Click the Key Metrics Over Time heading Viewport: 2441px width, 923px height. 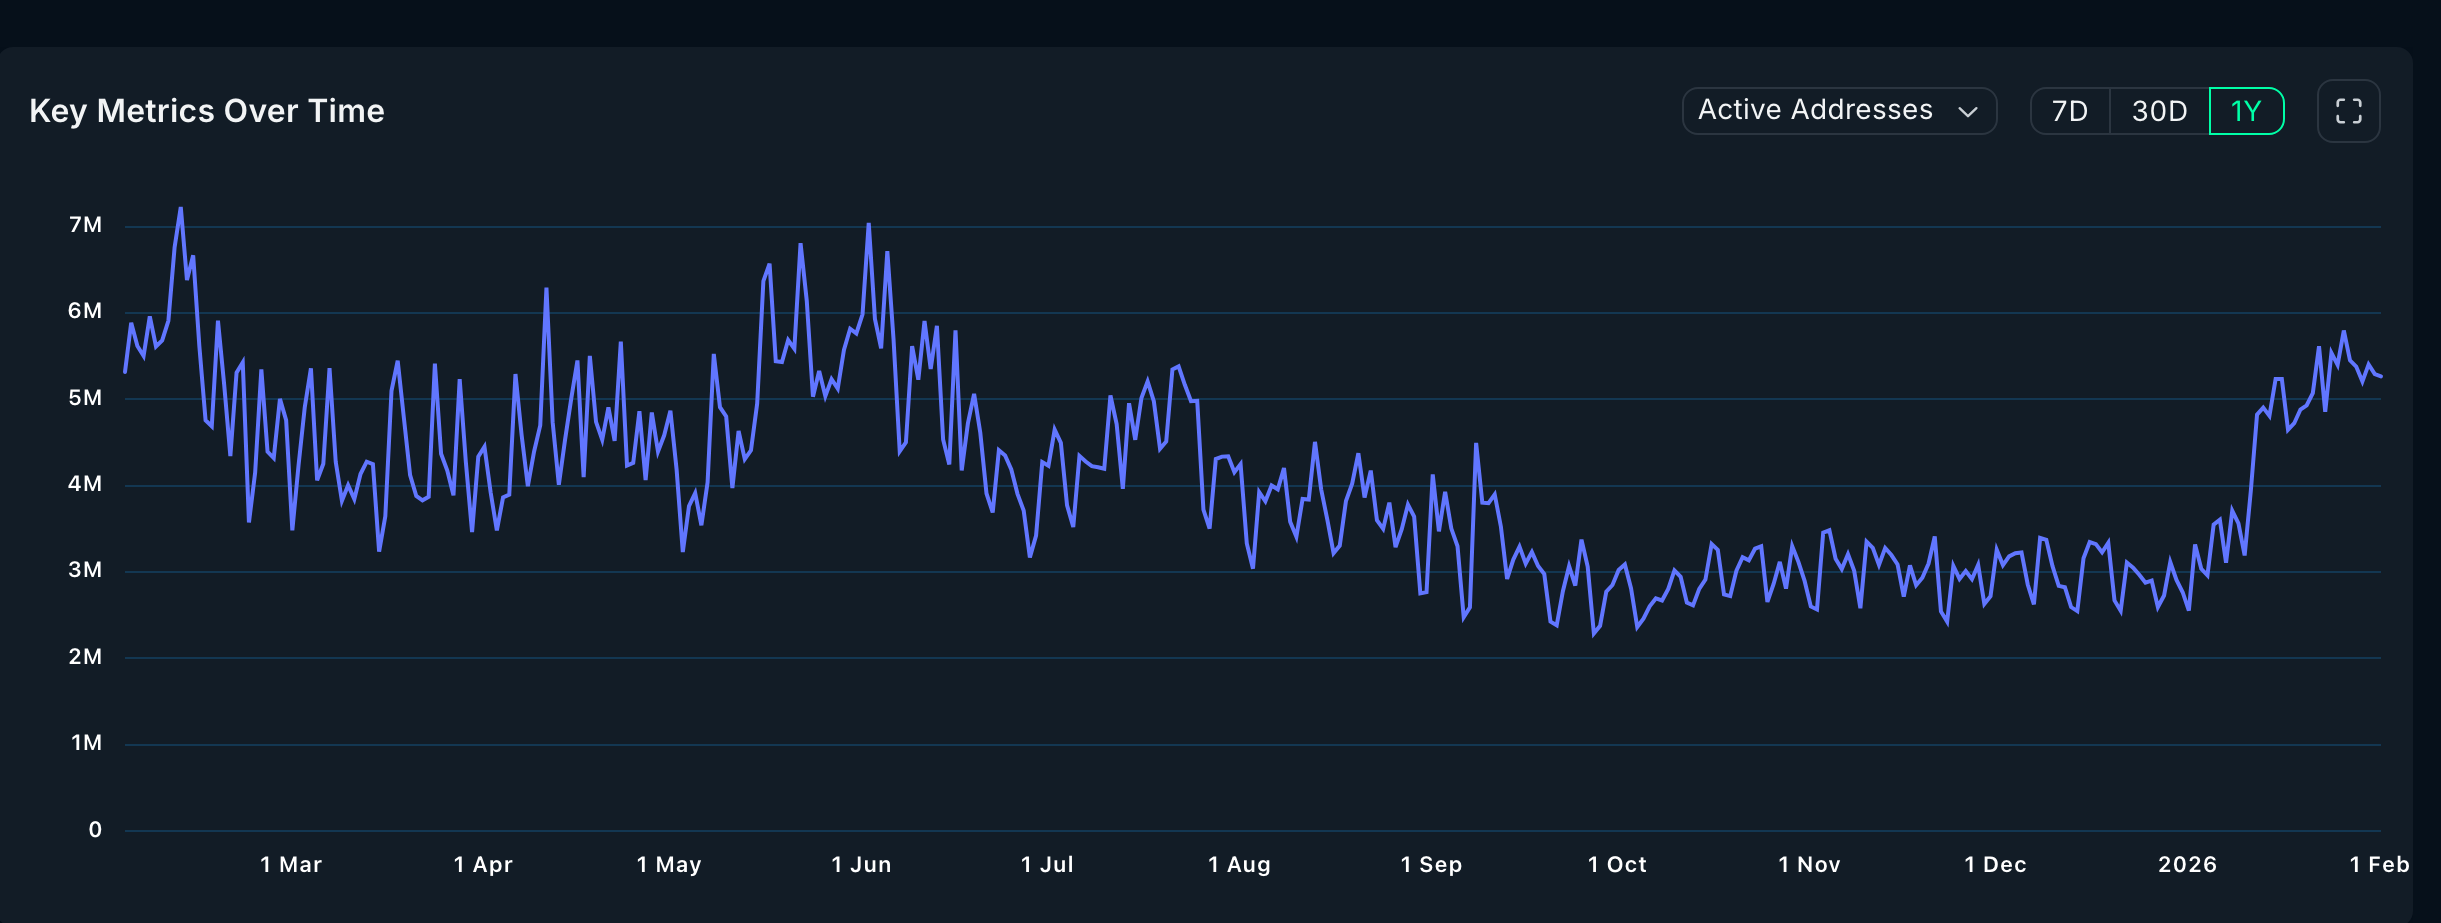[207, 111]
